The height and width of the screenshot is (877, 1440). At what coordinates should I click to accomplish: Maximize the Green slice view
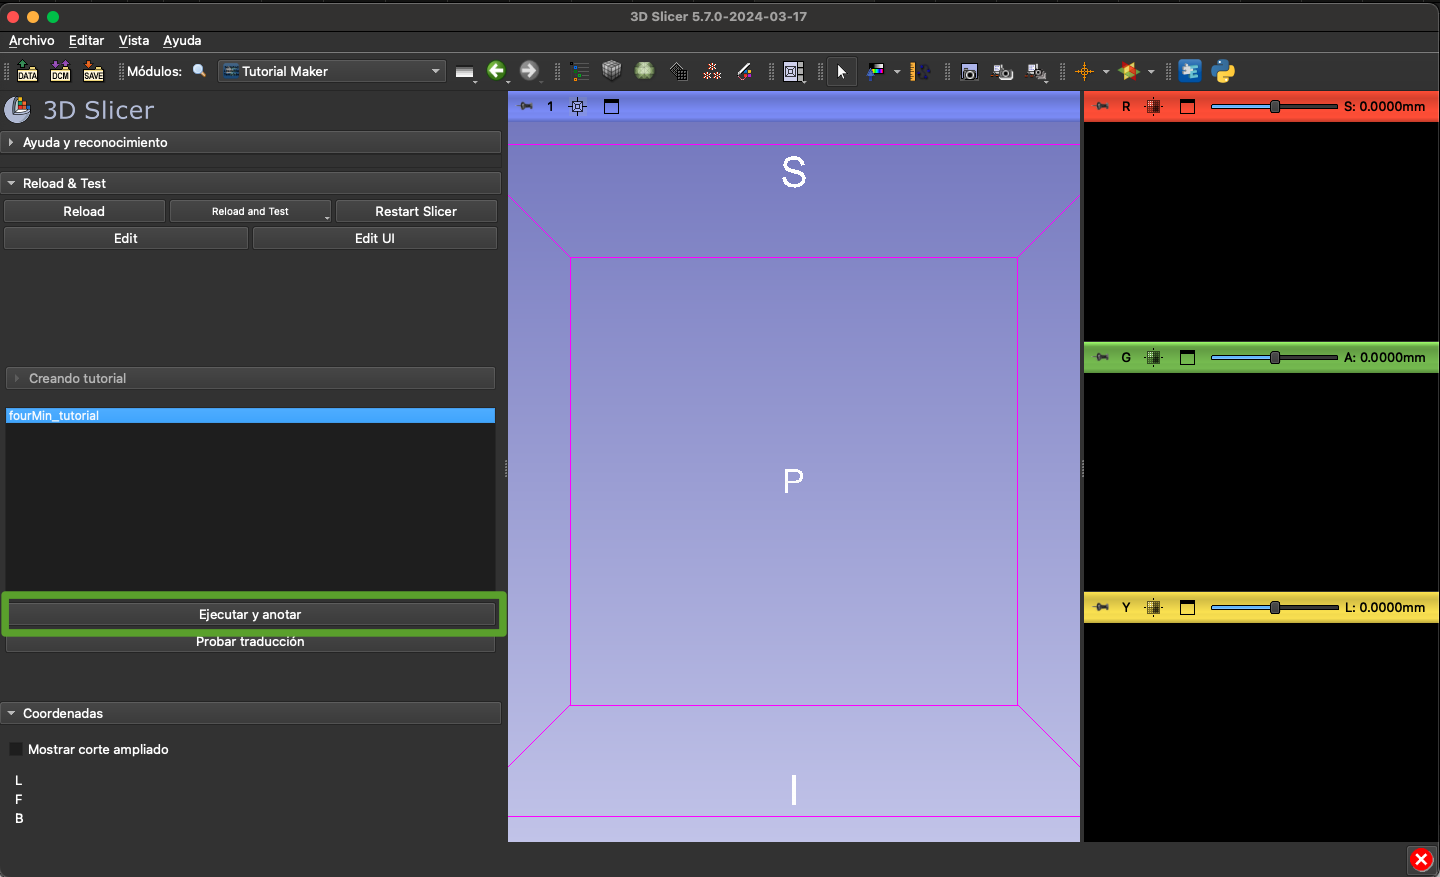(1188, 357)
